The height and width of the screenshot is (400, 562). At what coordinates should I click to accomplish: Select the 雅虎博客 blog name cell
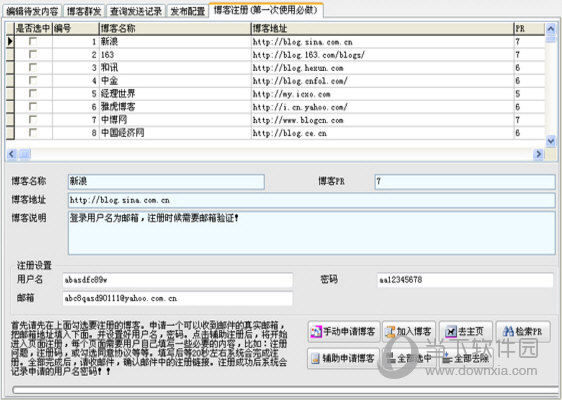click(175, 106)
